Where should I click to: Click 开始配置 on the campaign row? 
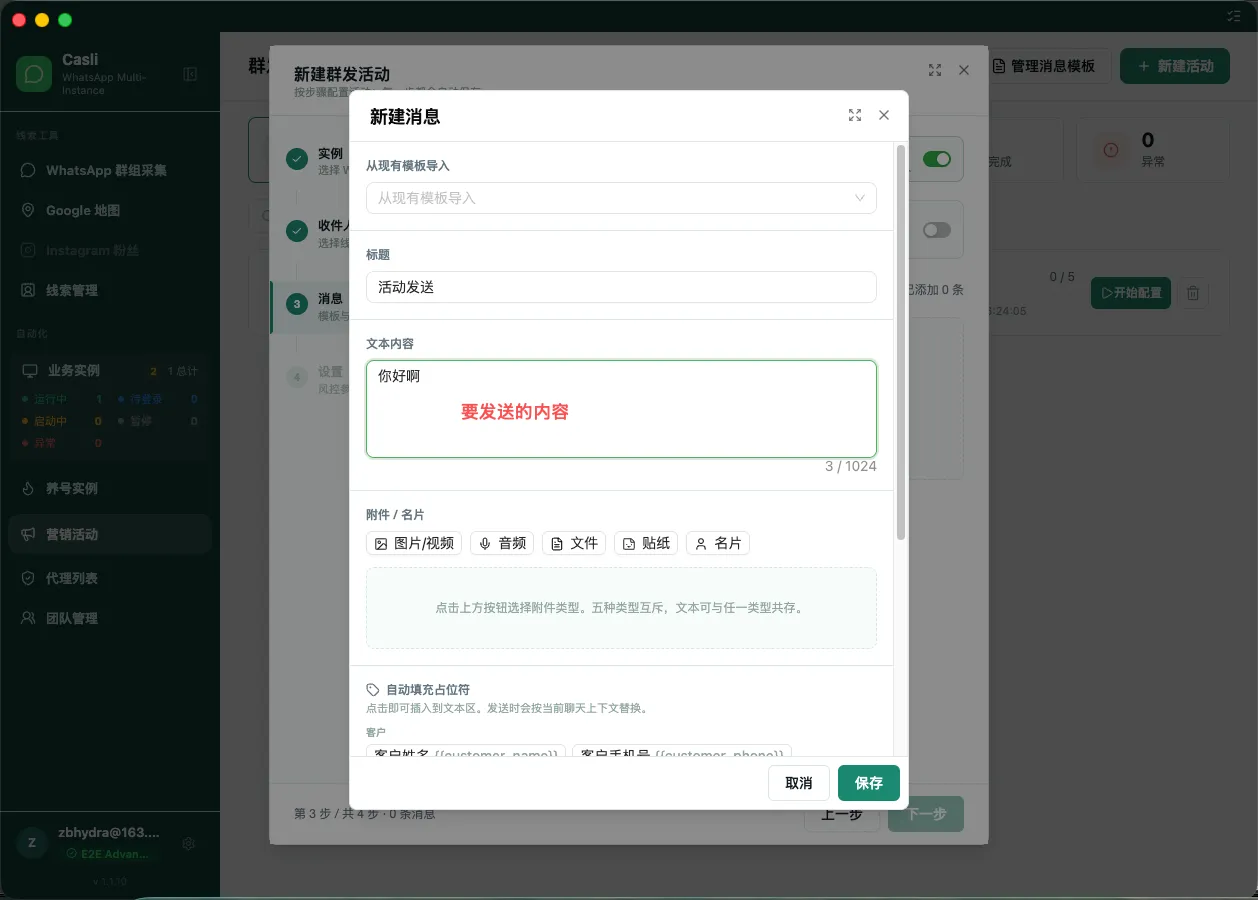coord(1131,293)
